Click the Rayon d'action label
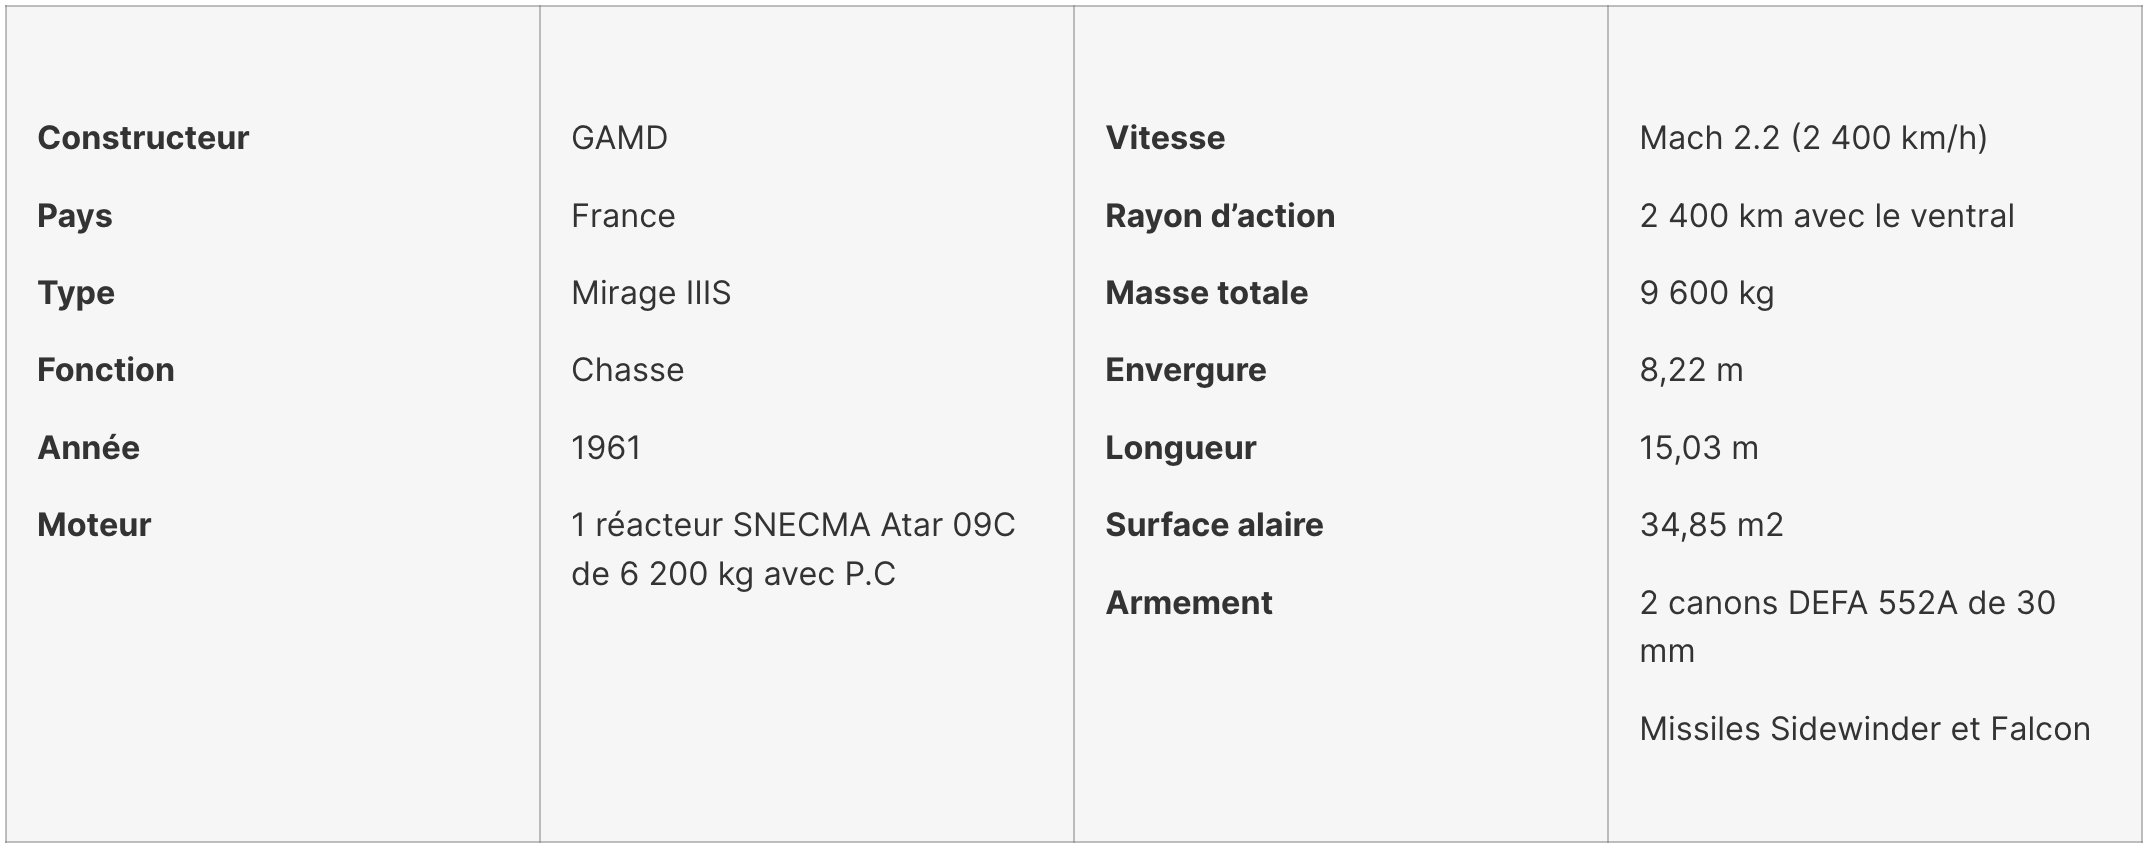The image size is (2152, 862). pyautogui.click(x=1220, y=216)
